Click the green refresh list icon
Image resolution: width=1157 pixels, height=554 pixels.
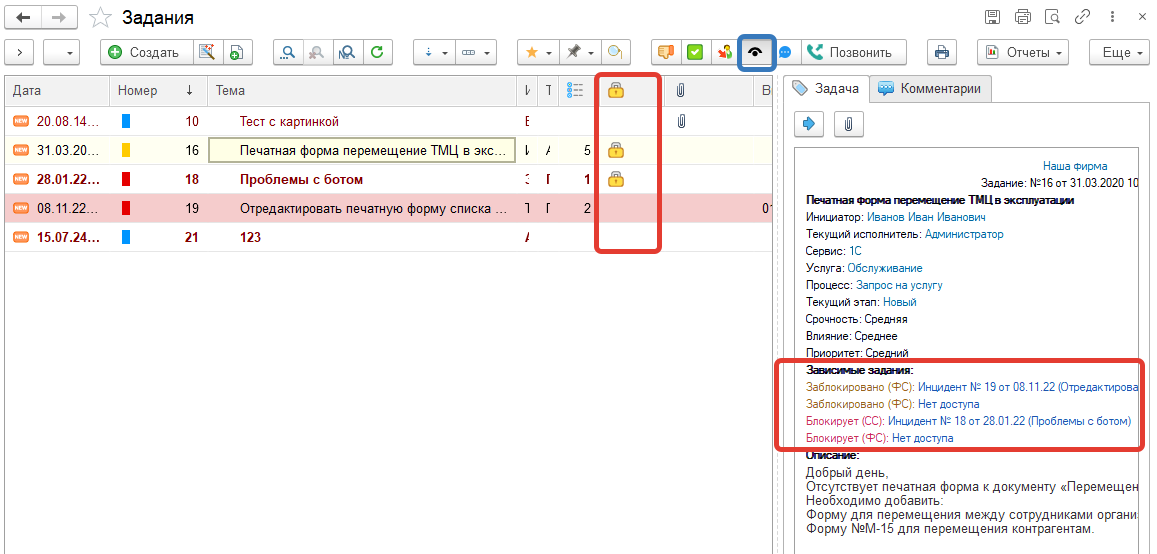[x=377, y=53]
